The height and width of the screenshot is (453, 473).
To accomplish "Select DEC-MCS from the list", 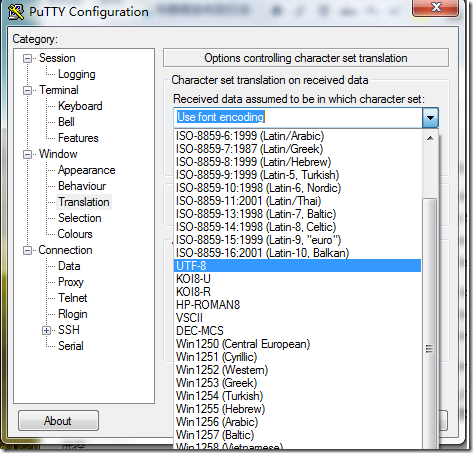I will tap(297, 331).
